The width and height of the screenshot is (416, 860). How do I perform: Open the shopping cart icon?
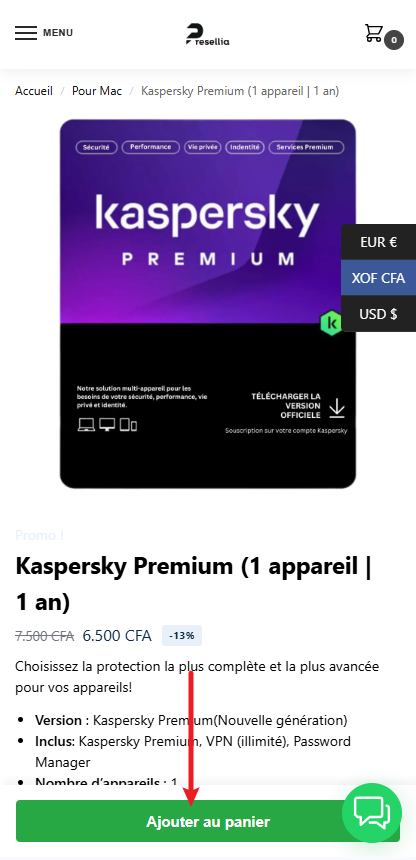(x=374, y=33)
